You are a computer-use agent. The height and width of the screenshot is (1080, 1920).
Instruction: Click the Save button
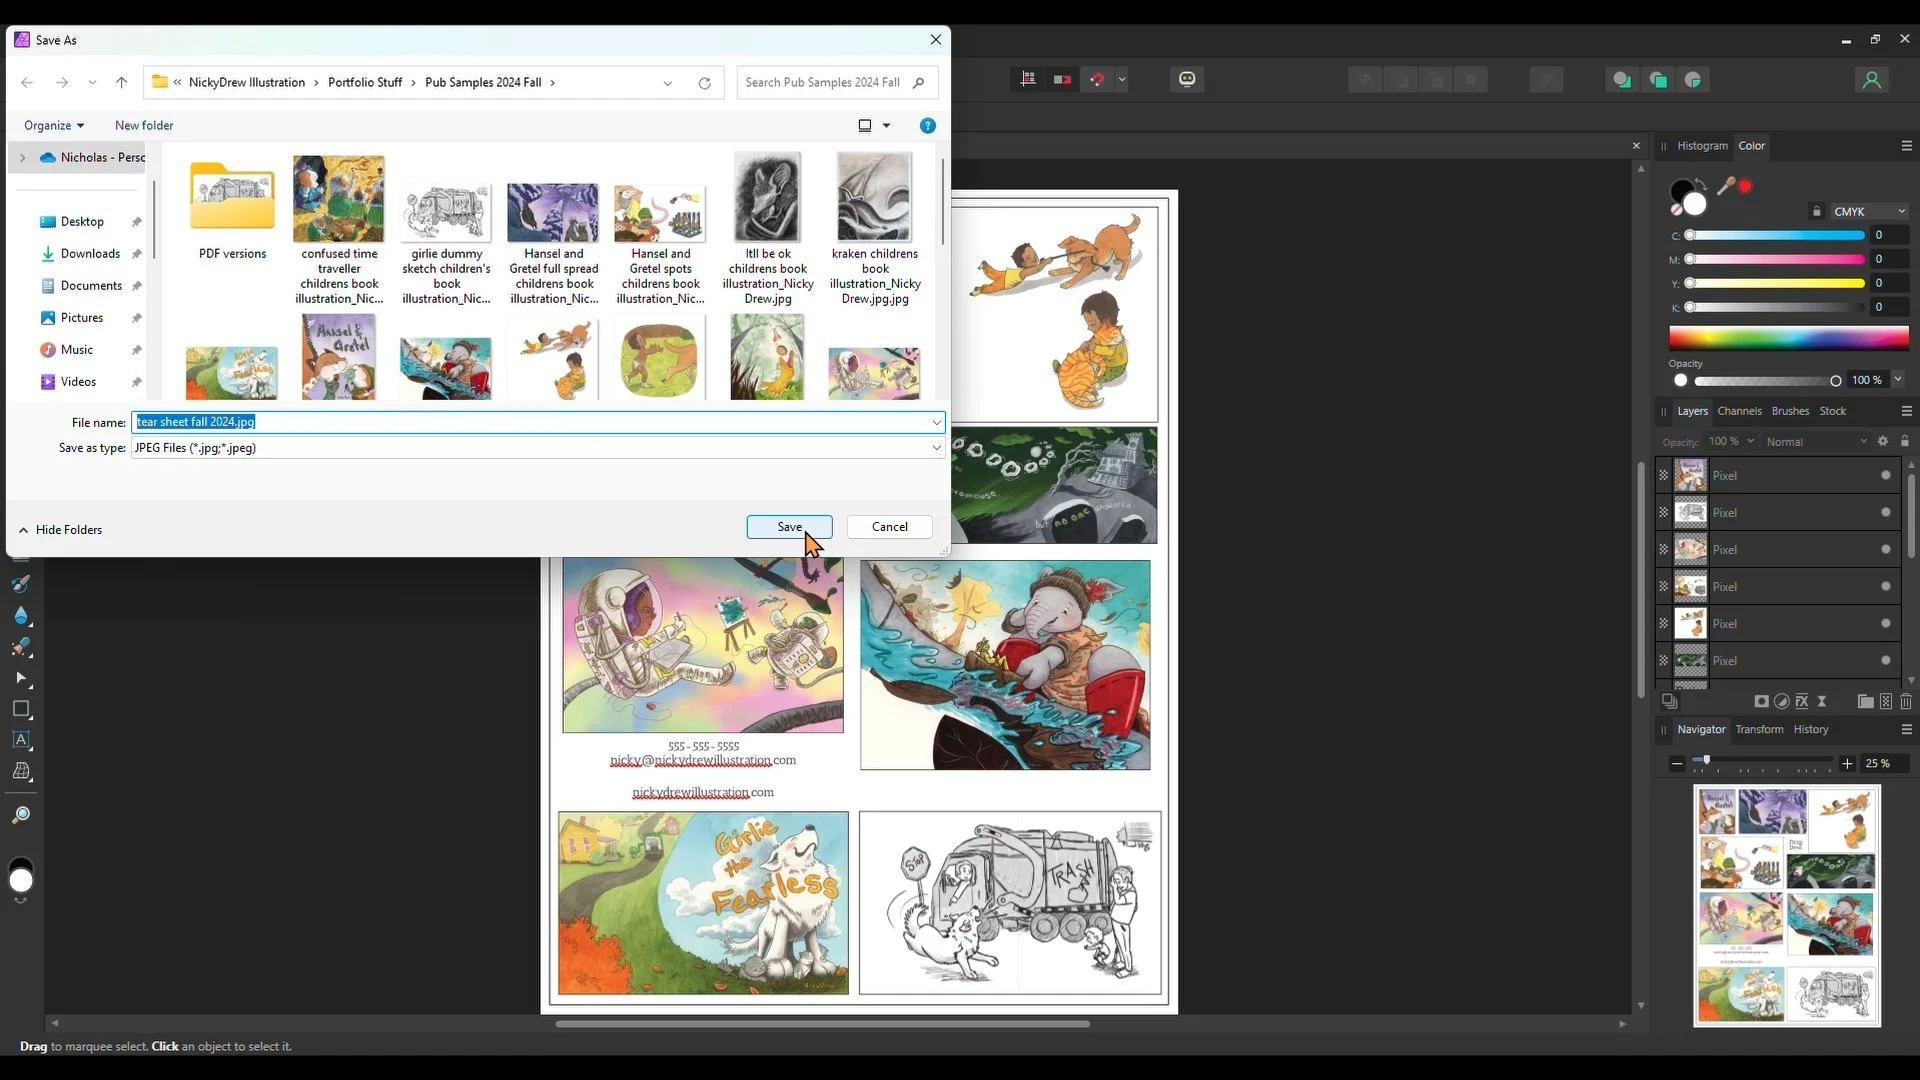[x=789, y=527]
